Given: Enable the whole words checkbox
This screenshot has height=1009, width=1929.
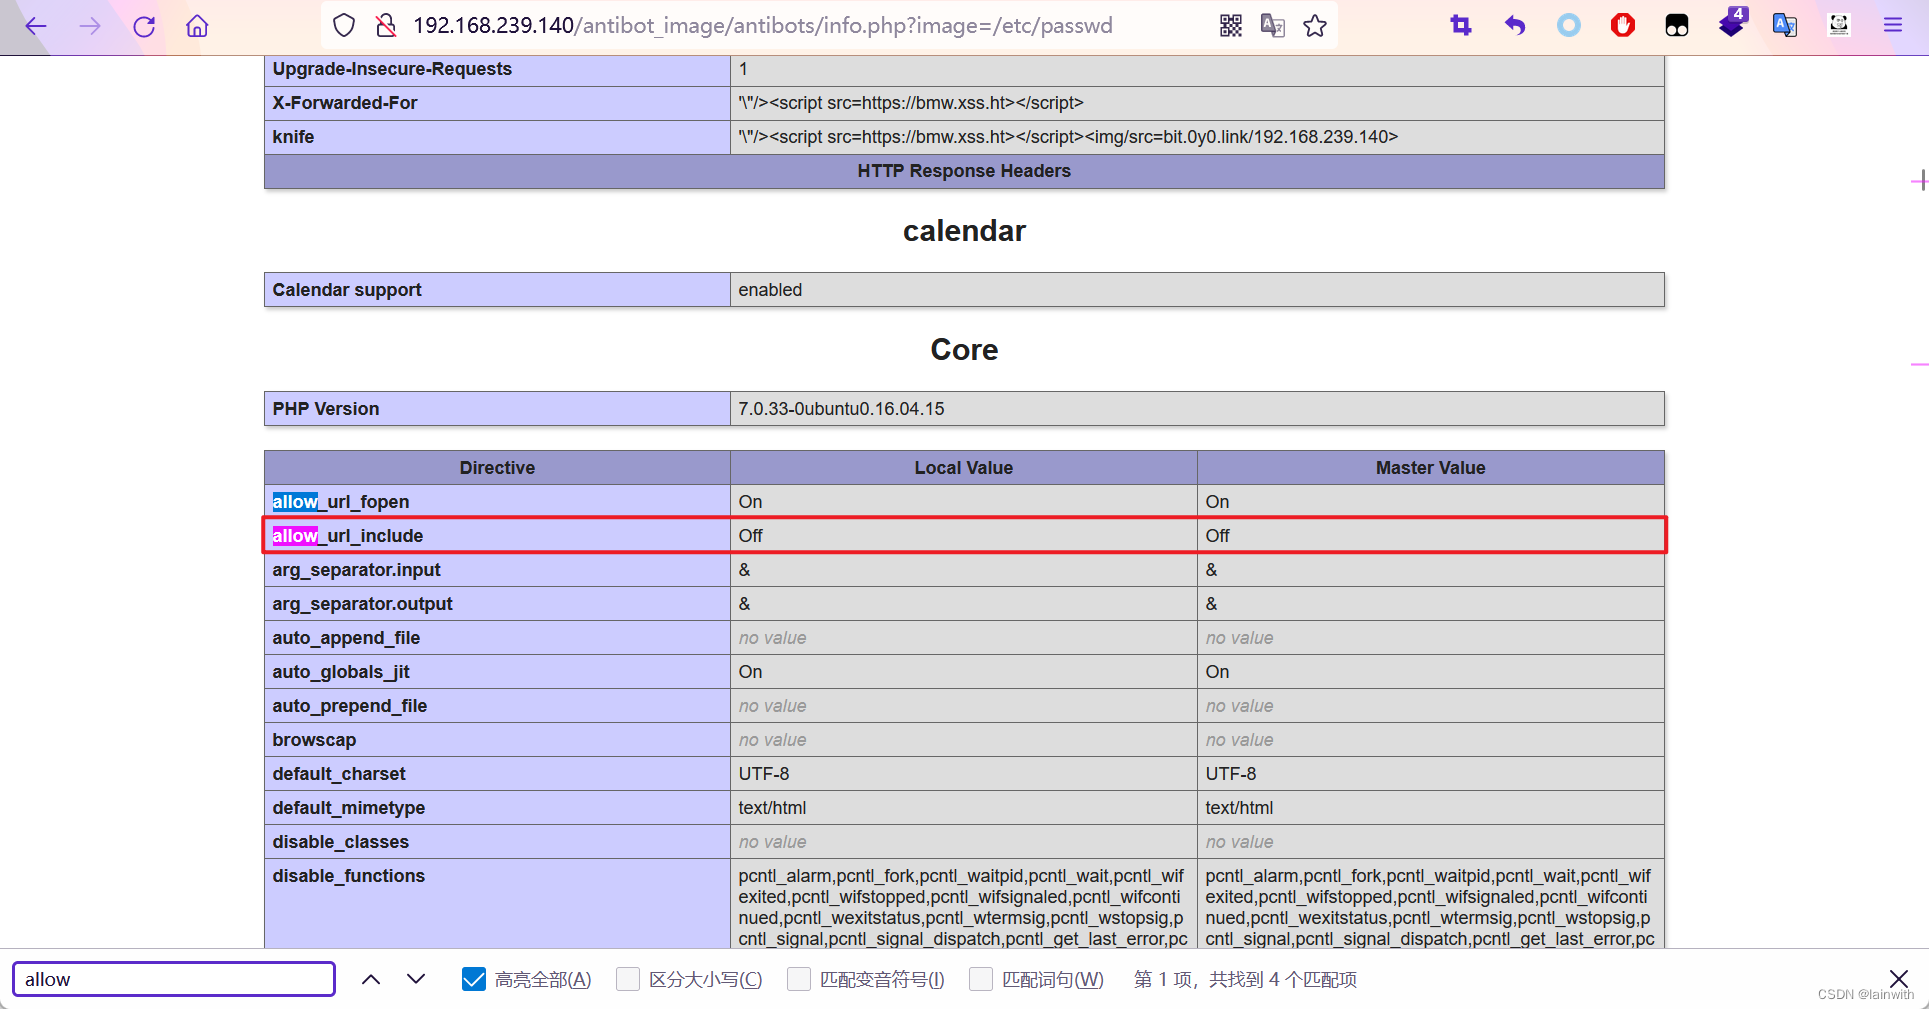Looking at the screenshot, I should [x=981, y=979].
